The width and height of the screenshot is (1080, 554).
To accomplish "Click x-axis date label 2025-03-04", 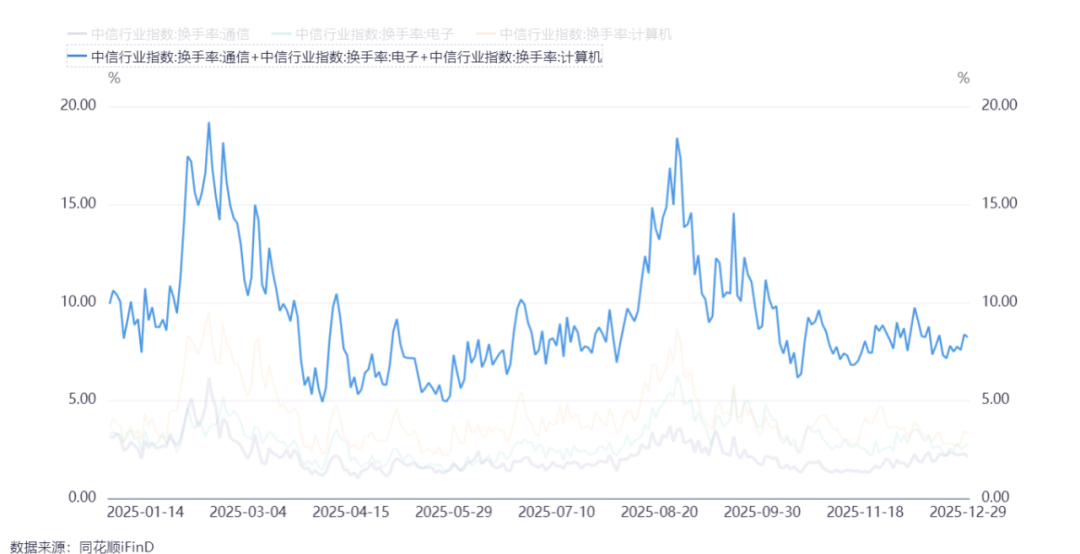I will (247, 512).
